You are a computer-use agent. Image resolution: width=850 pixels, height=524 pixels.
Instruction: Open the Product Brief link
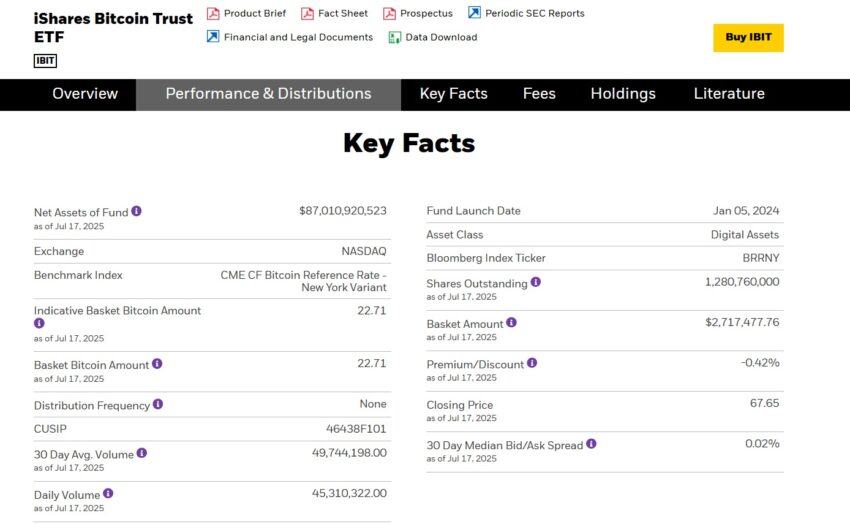coord(255,14)
